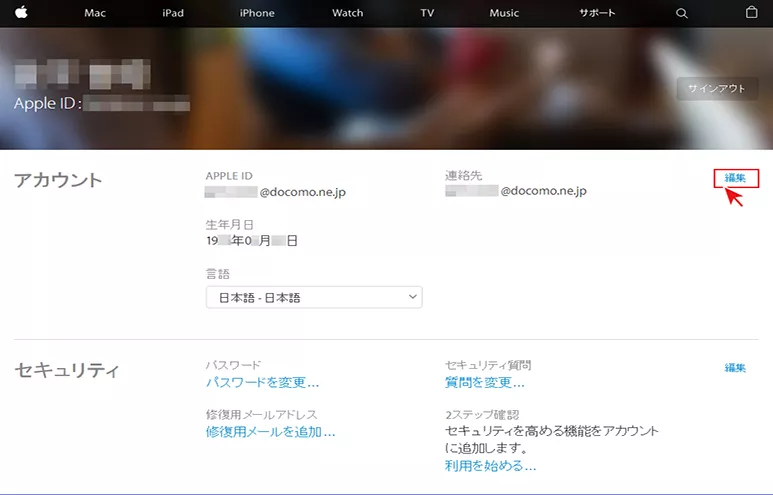Screen dimensions: 773x495
Task: Click the パスワードを変更 link
Action: click(x=262, y=382)
